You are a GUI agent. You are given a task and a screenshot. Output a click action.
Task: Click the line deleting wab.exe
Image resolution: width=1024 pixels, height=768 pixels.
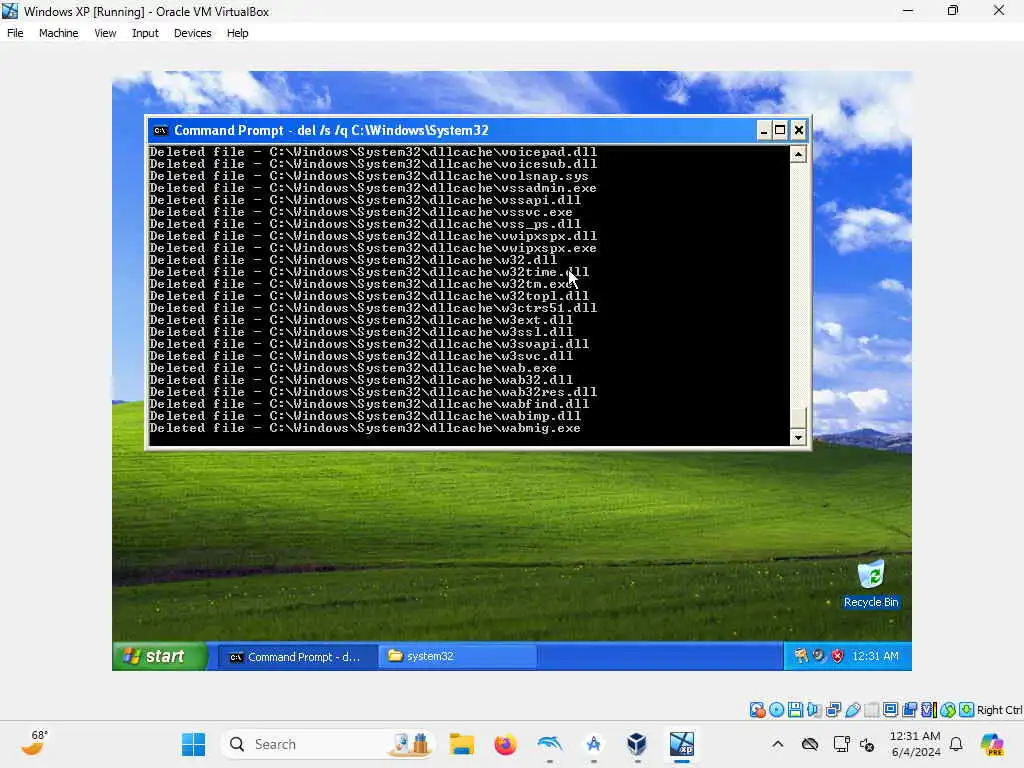pos(353,368)
